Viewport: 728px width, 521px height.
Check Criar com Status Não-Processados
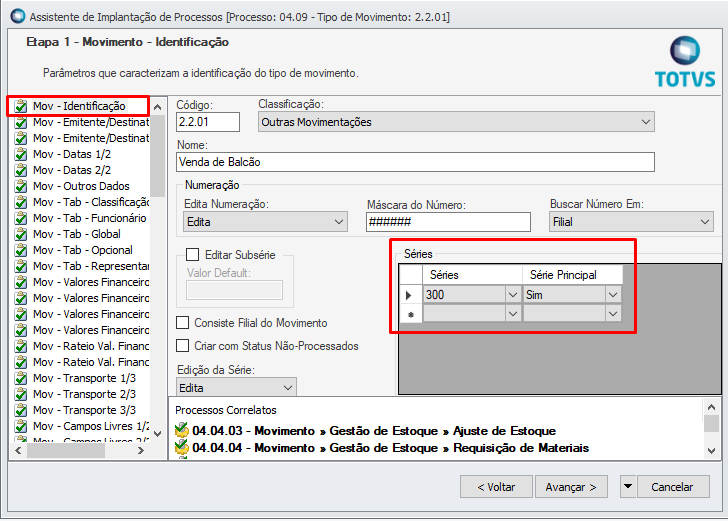pos(182,346)
